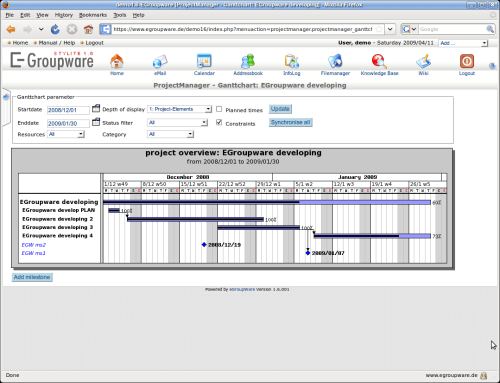The height and width of the screenshot is (383, 500).
Task: Click the browser Home button
Action: (88, 29)
